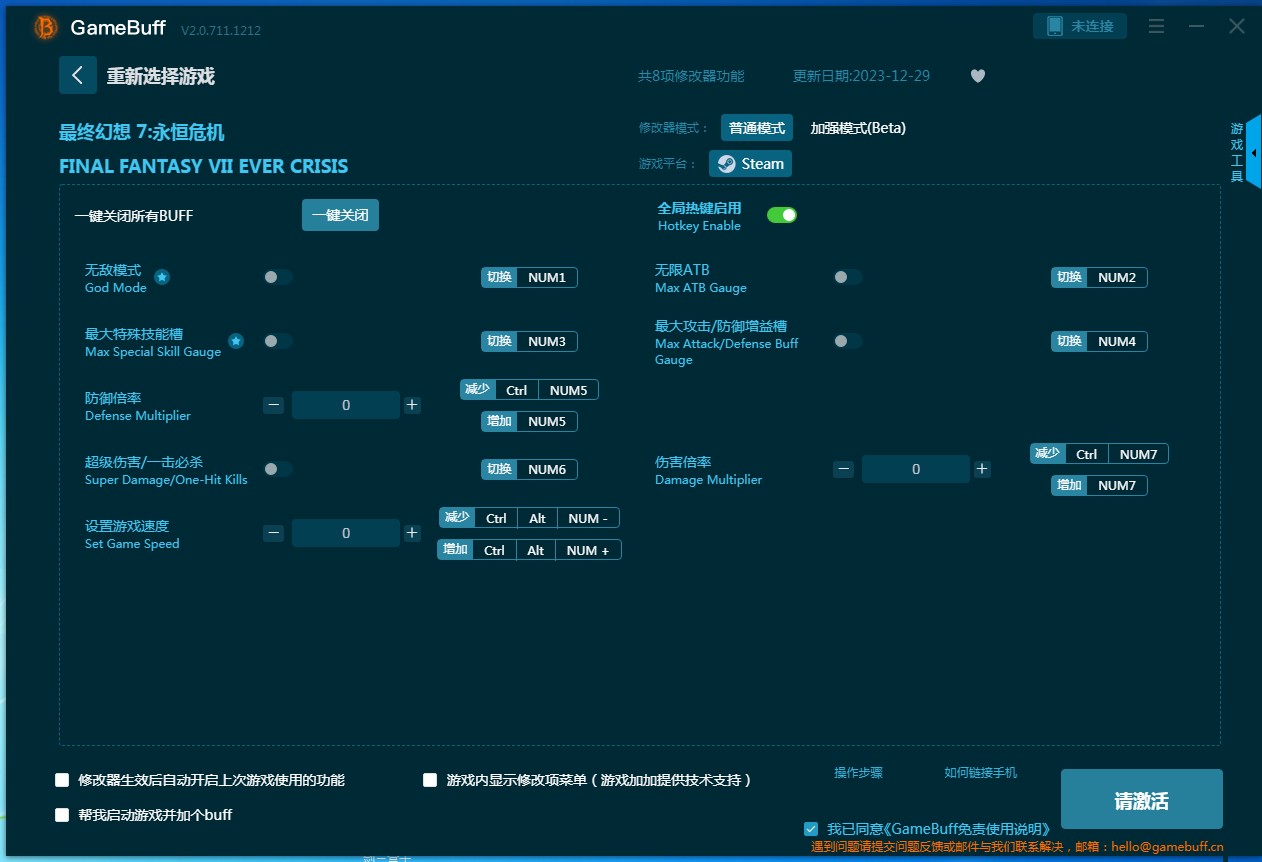The width and height of the screenshot is (1262, 862).
Task: Toggle God Mode switch on
Action: point(278,277)
